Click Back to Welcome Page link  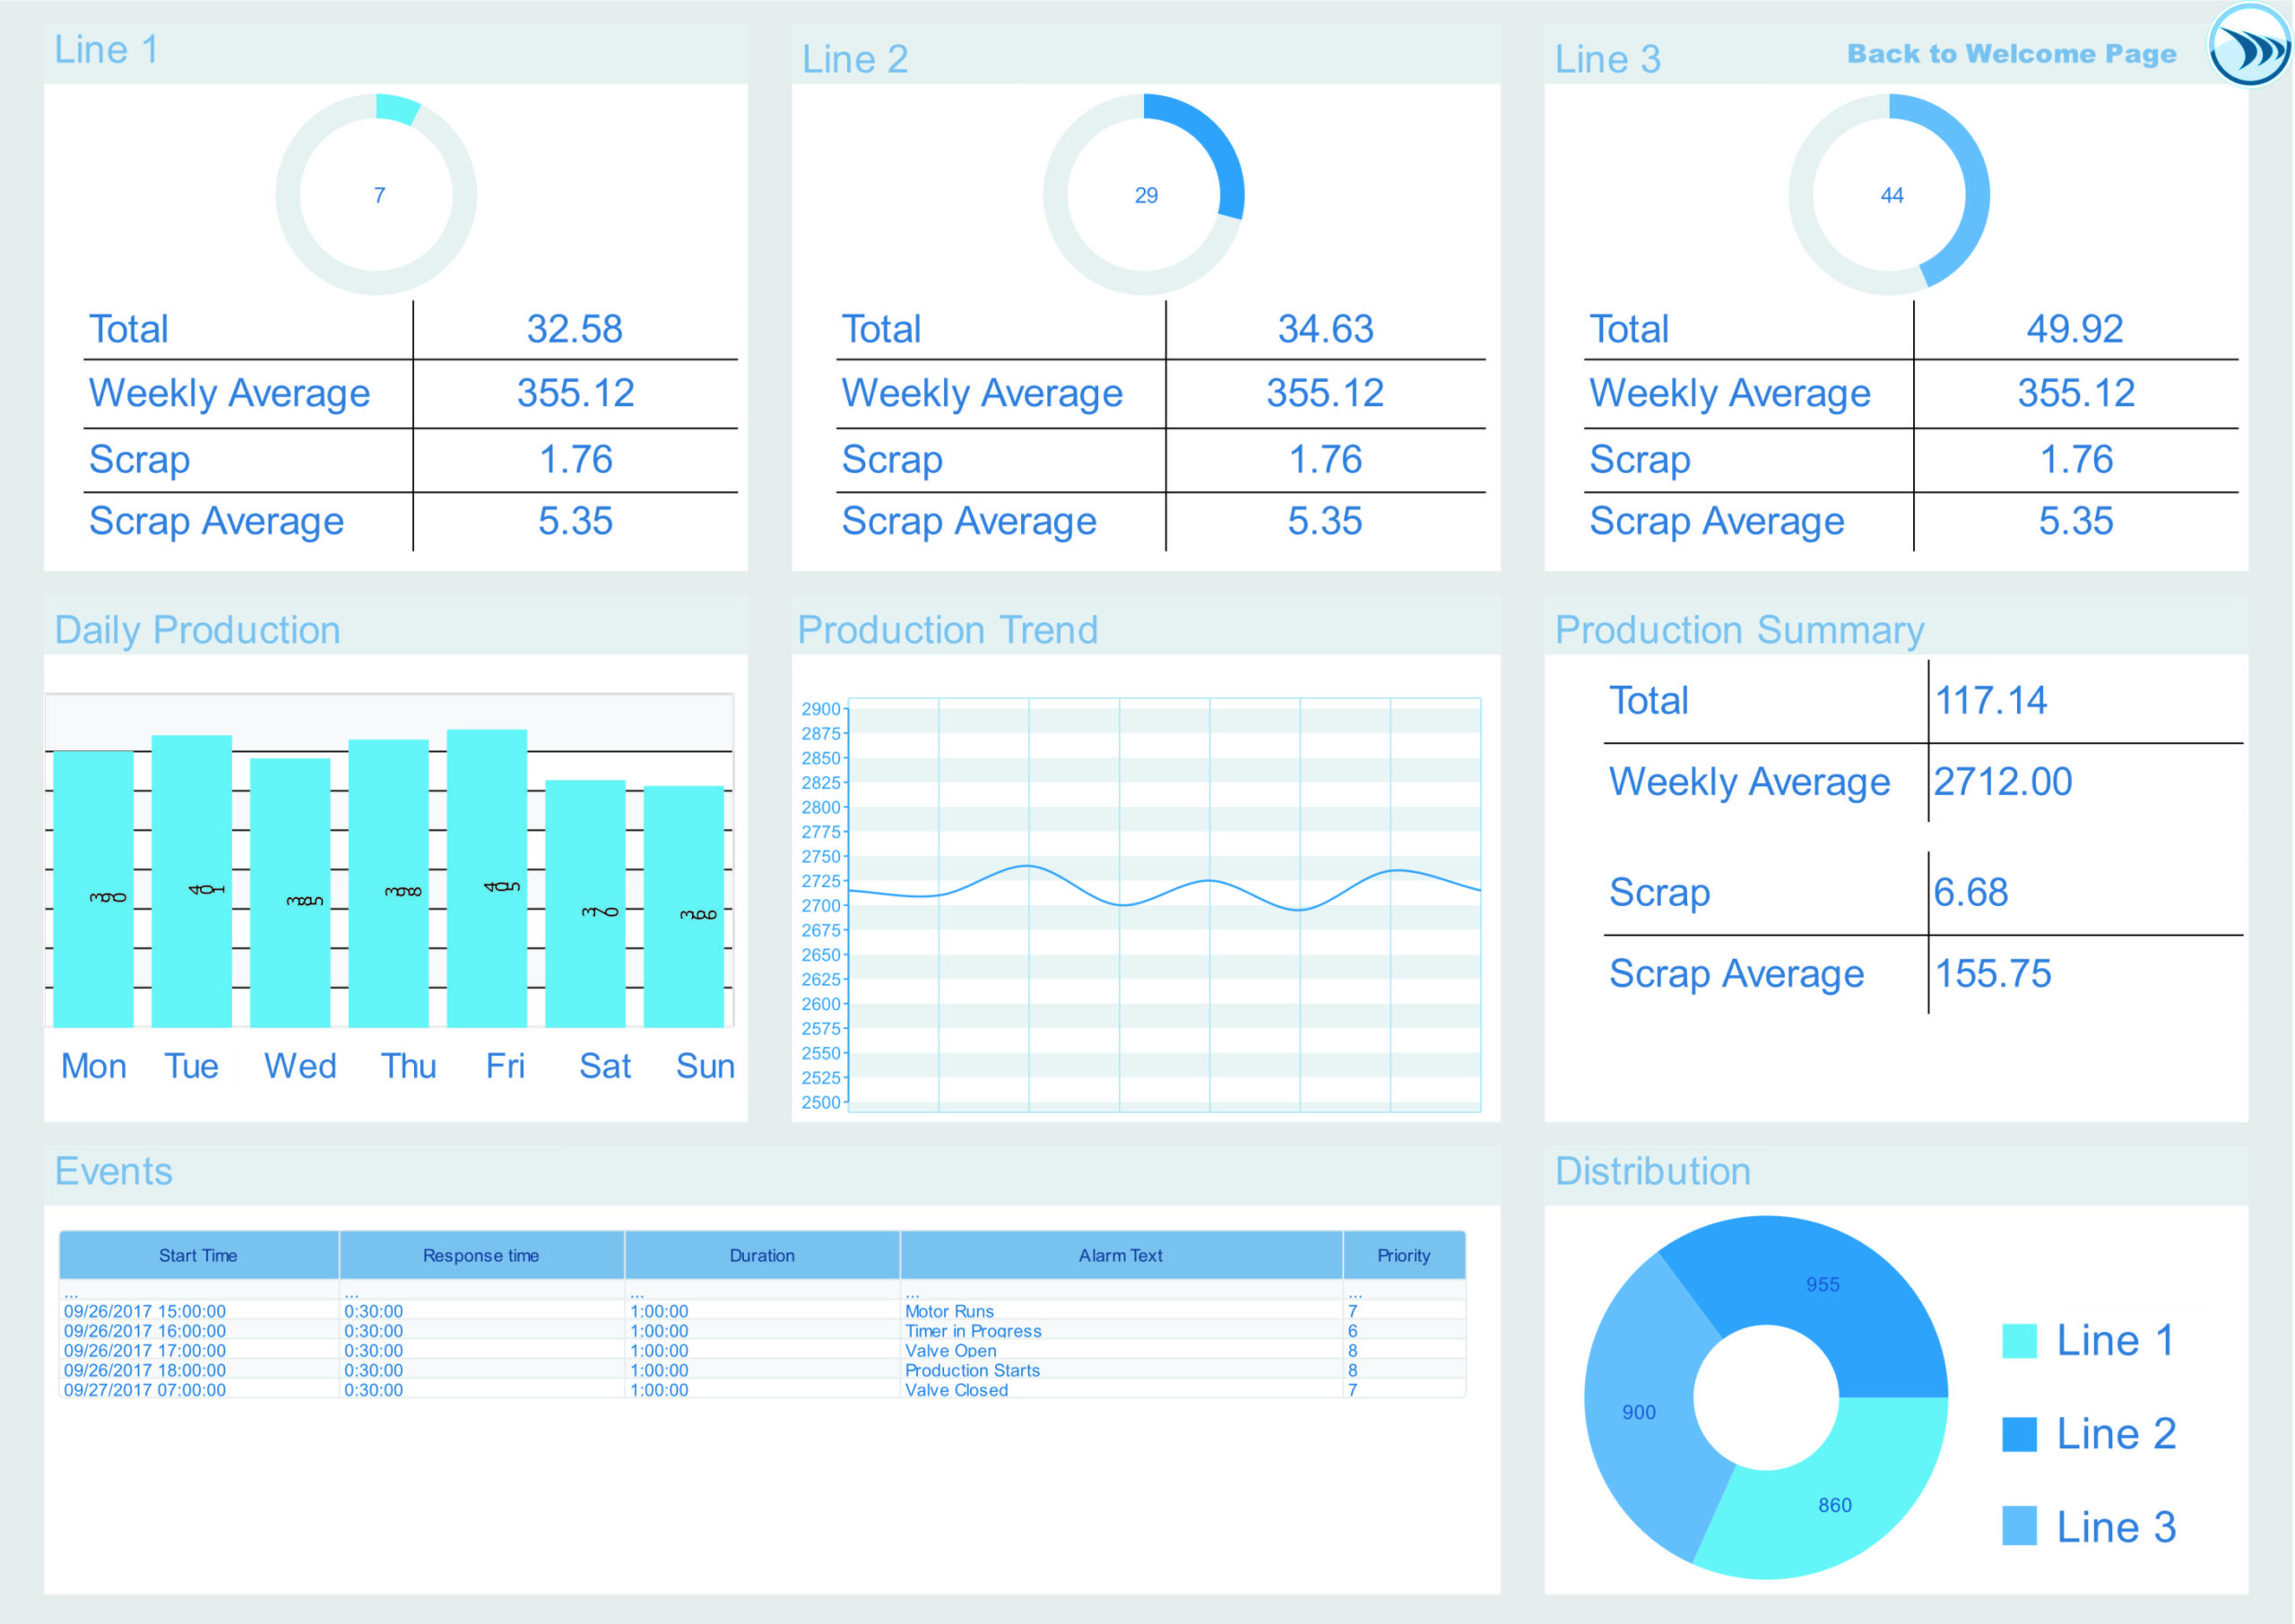pyautogui.click(x=2010, y=54)
